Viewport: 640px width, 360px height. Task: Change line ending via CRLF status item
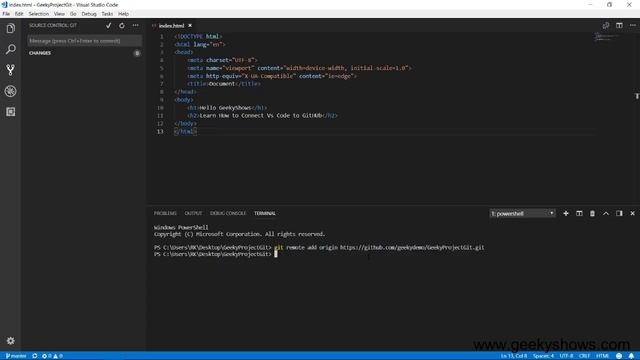click(x=584, y=356)
